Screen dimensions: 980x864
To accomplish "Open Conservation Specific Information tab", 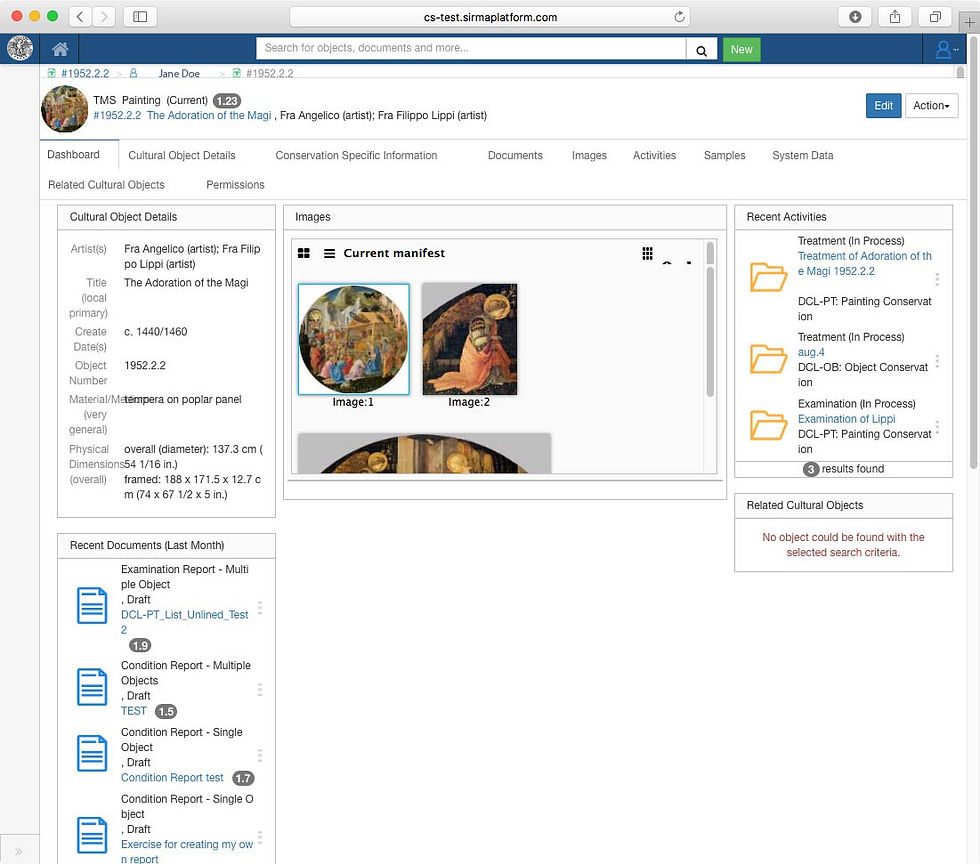I will [x=356, y=155].
